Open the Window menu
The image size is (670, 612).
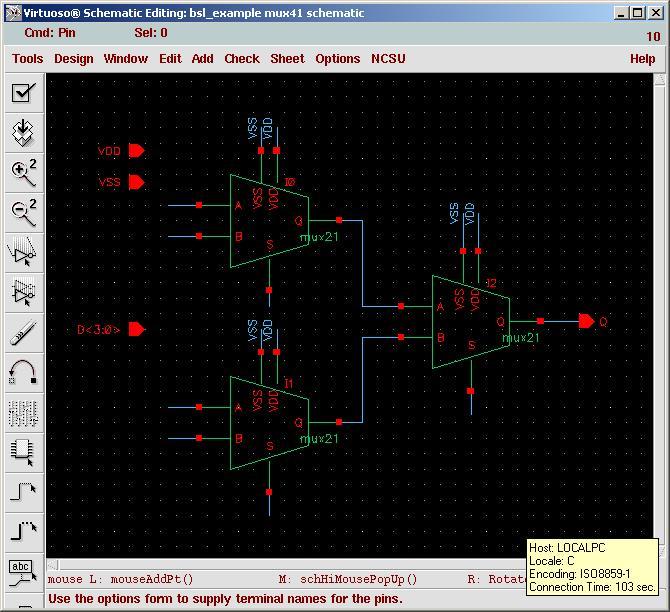coord(126,59)
